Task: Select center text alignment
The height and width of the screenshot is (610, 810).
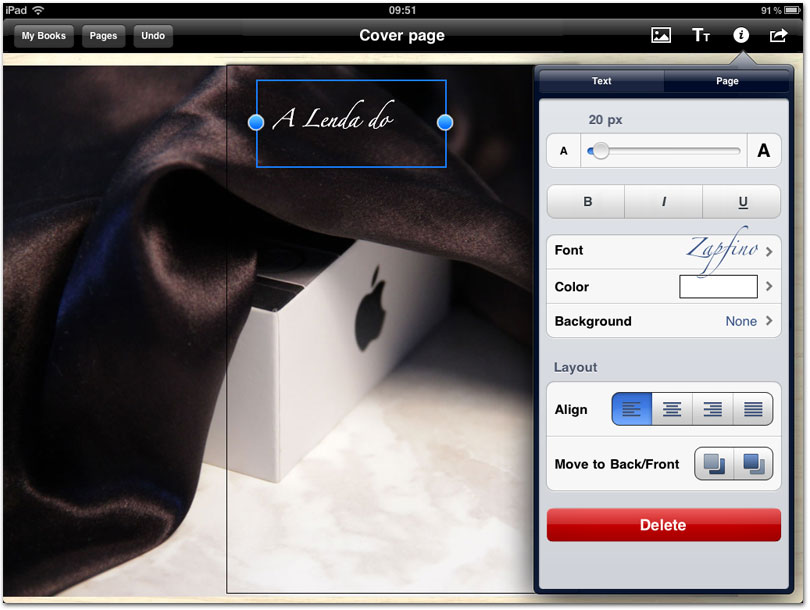Action: [672, 409]
